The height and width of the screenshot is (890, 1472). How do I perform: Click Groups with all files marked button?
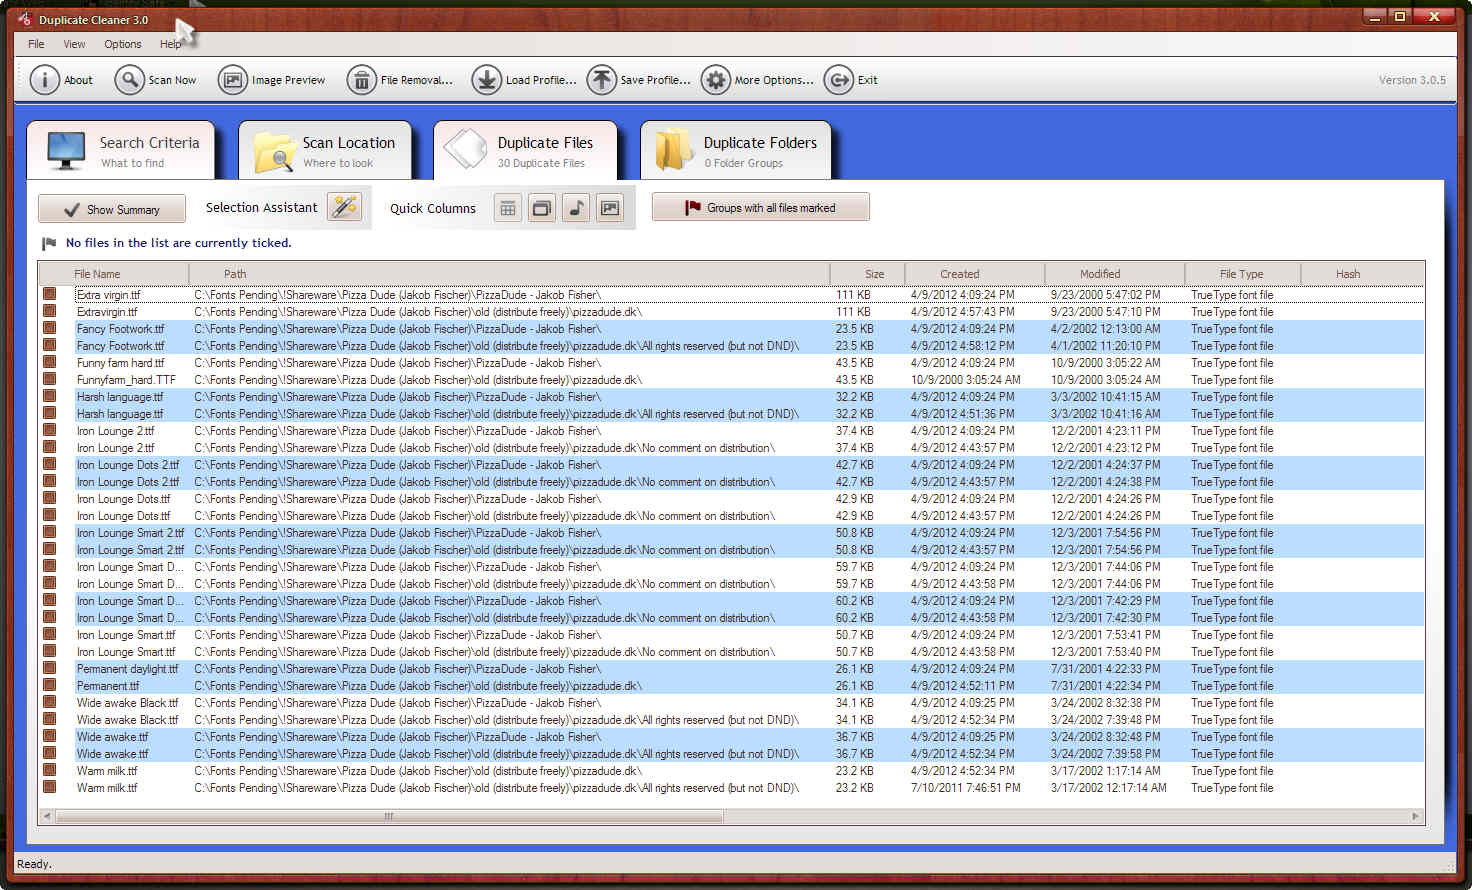point(760,208)
